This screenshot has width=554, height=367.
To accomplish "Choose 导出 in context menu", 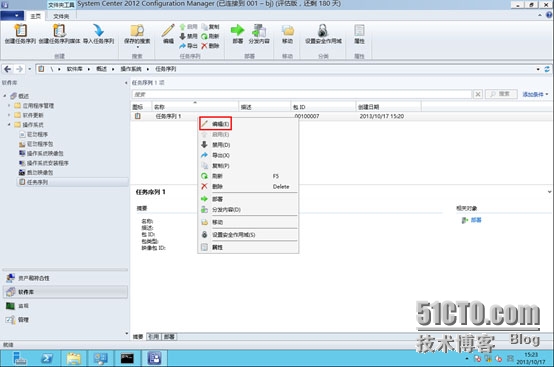I will tap(248, 155).
